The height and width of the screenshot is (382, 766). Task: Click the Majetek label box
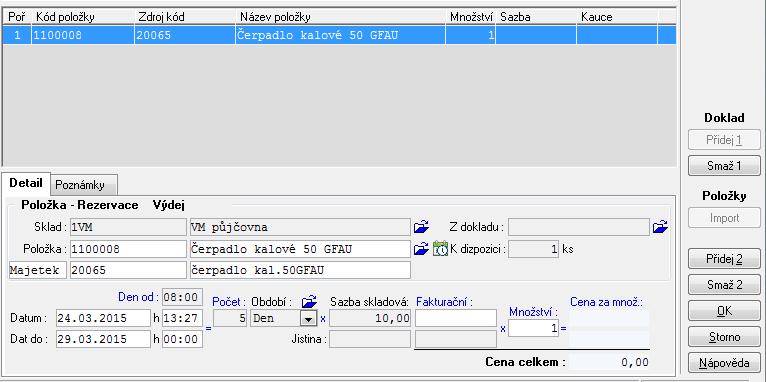pos(38,270)
